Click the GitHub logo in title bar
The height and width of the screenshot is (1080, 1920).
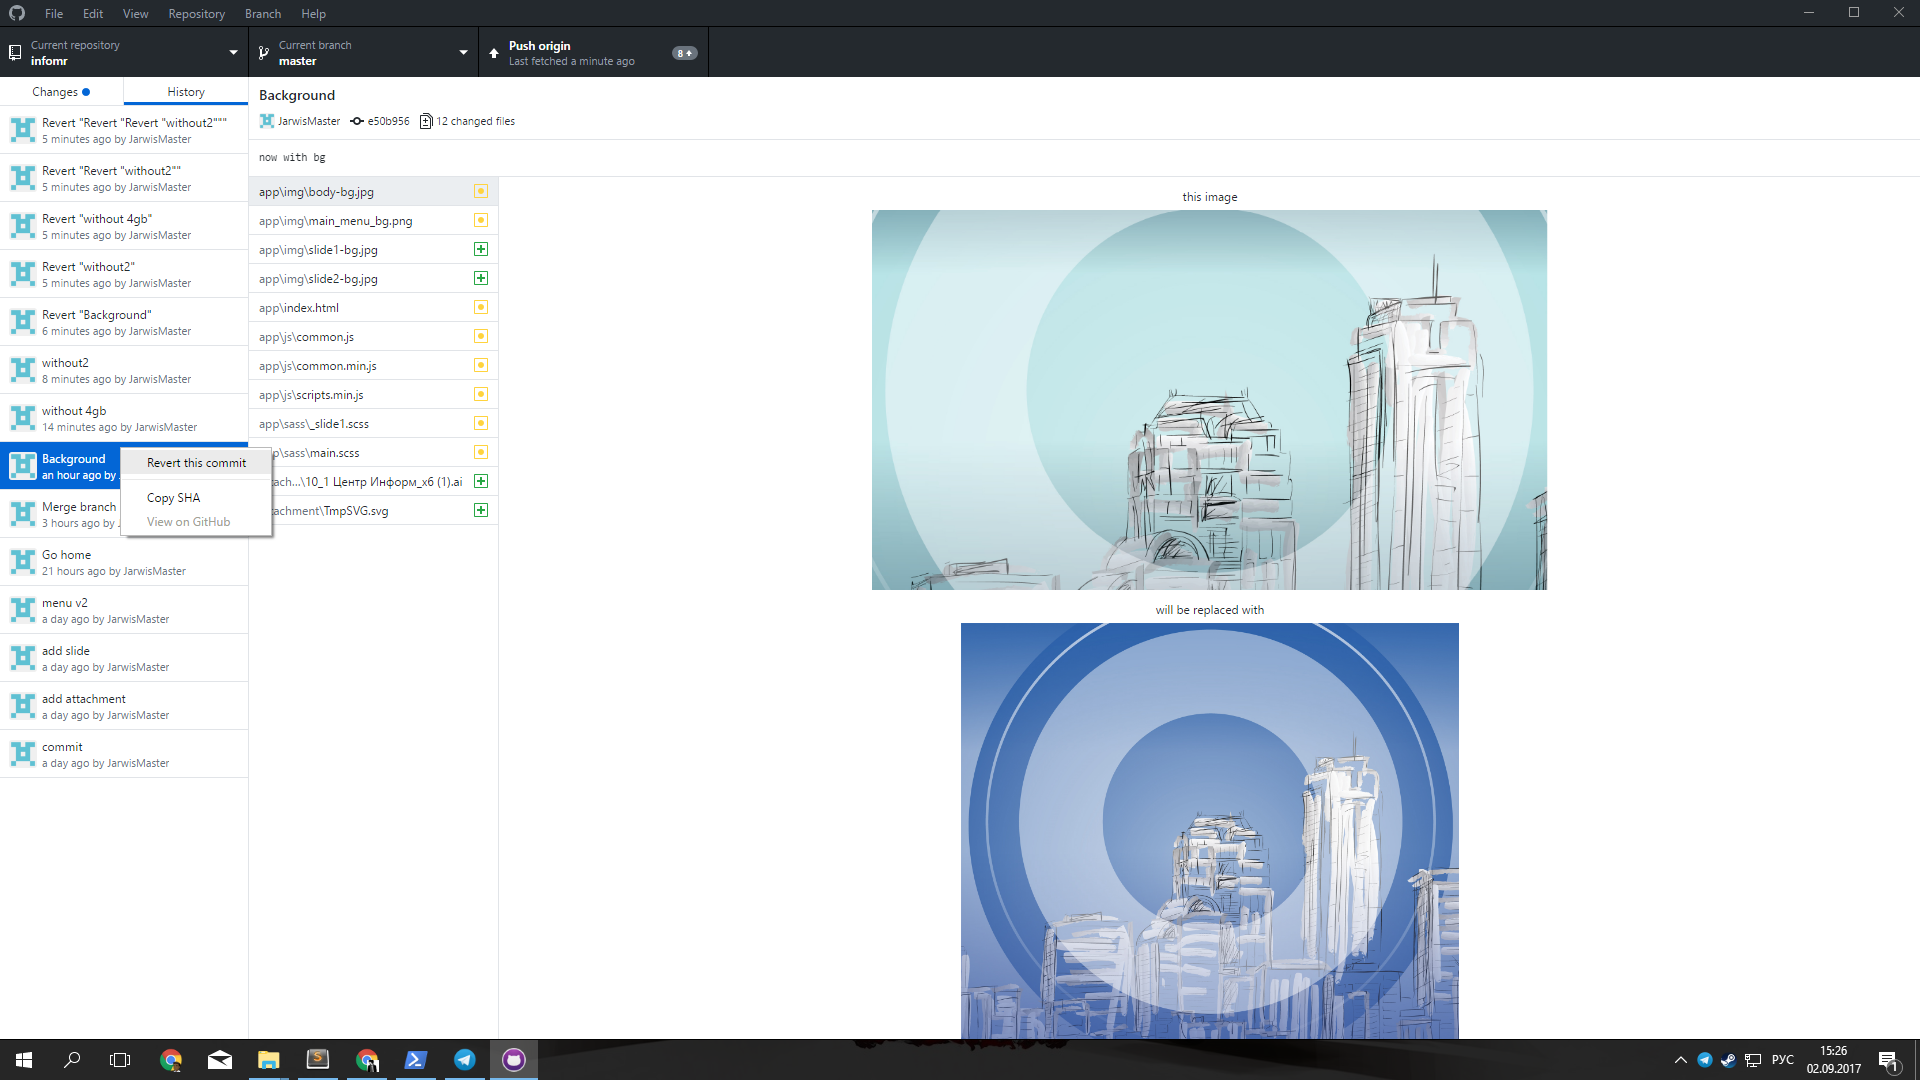[17, 13]
